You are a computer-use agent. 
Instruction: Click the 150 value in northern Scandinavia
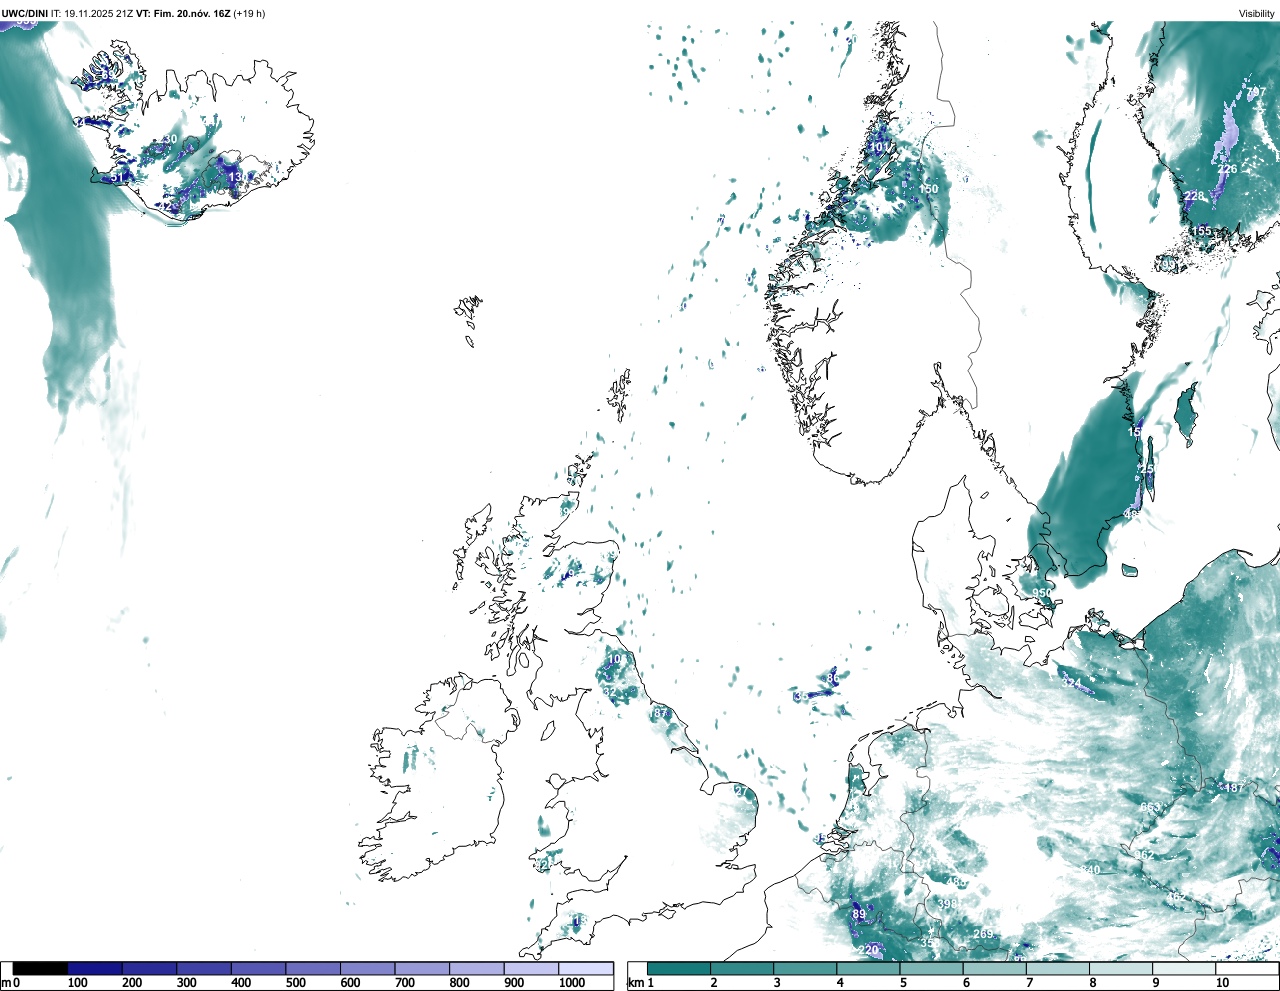[929, 189]
